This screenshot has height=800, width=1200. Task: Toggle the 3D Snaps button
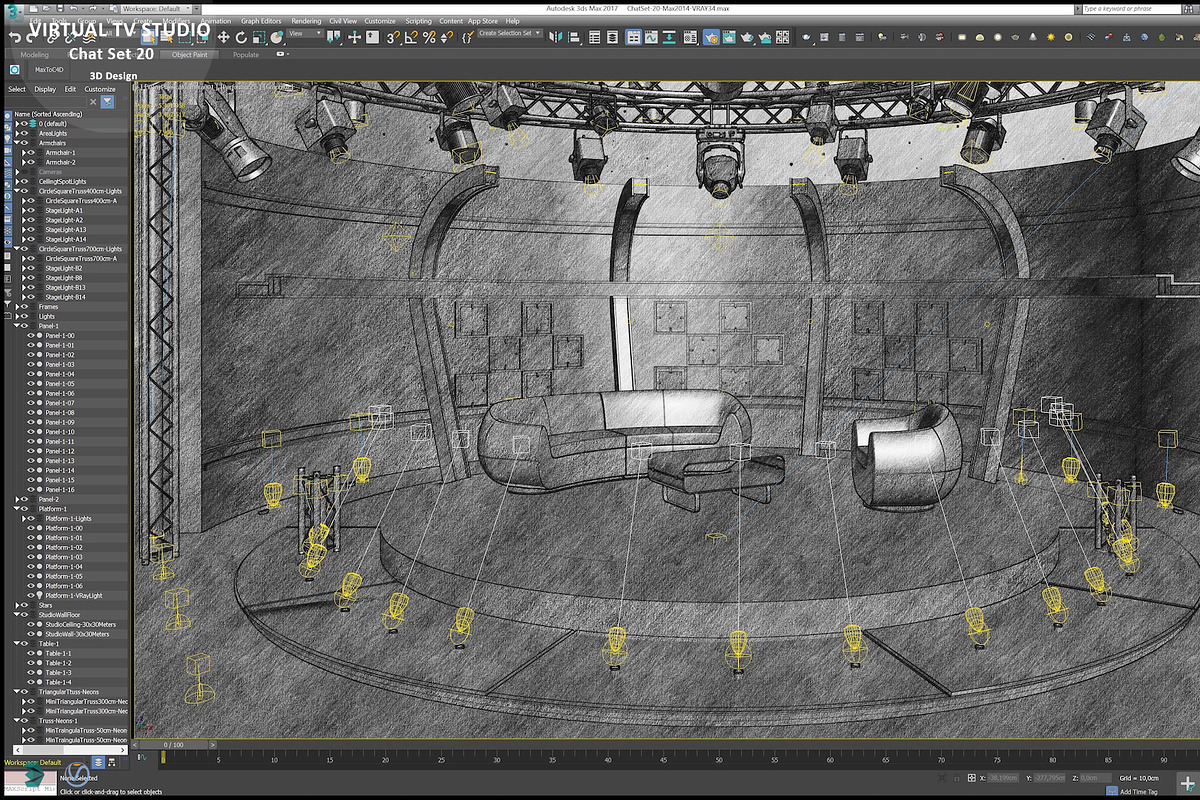[394, 37]
